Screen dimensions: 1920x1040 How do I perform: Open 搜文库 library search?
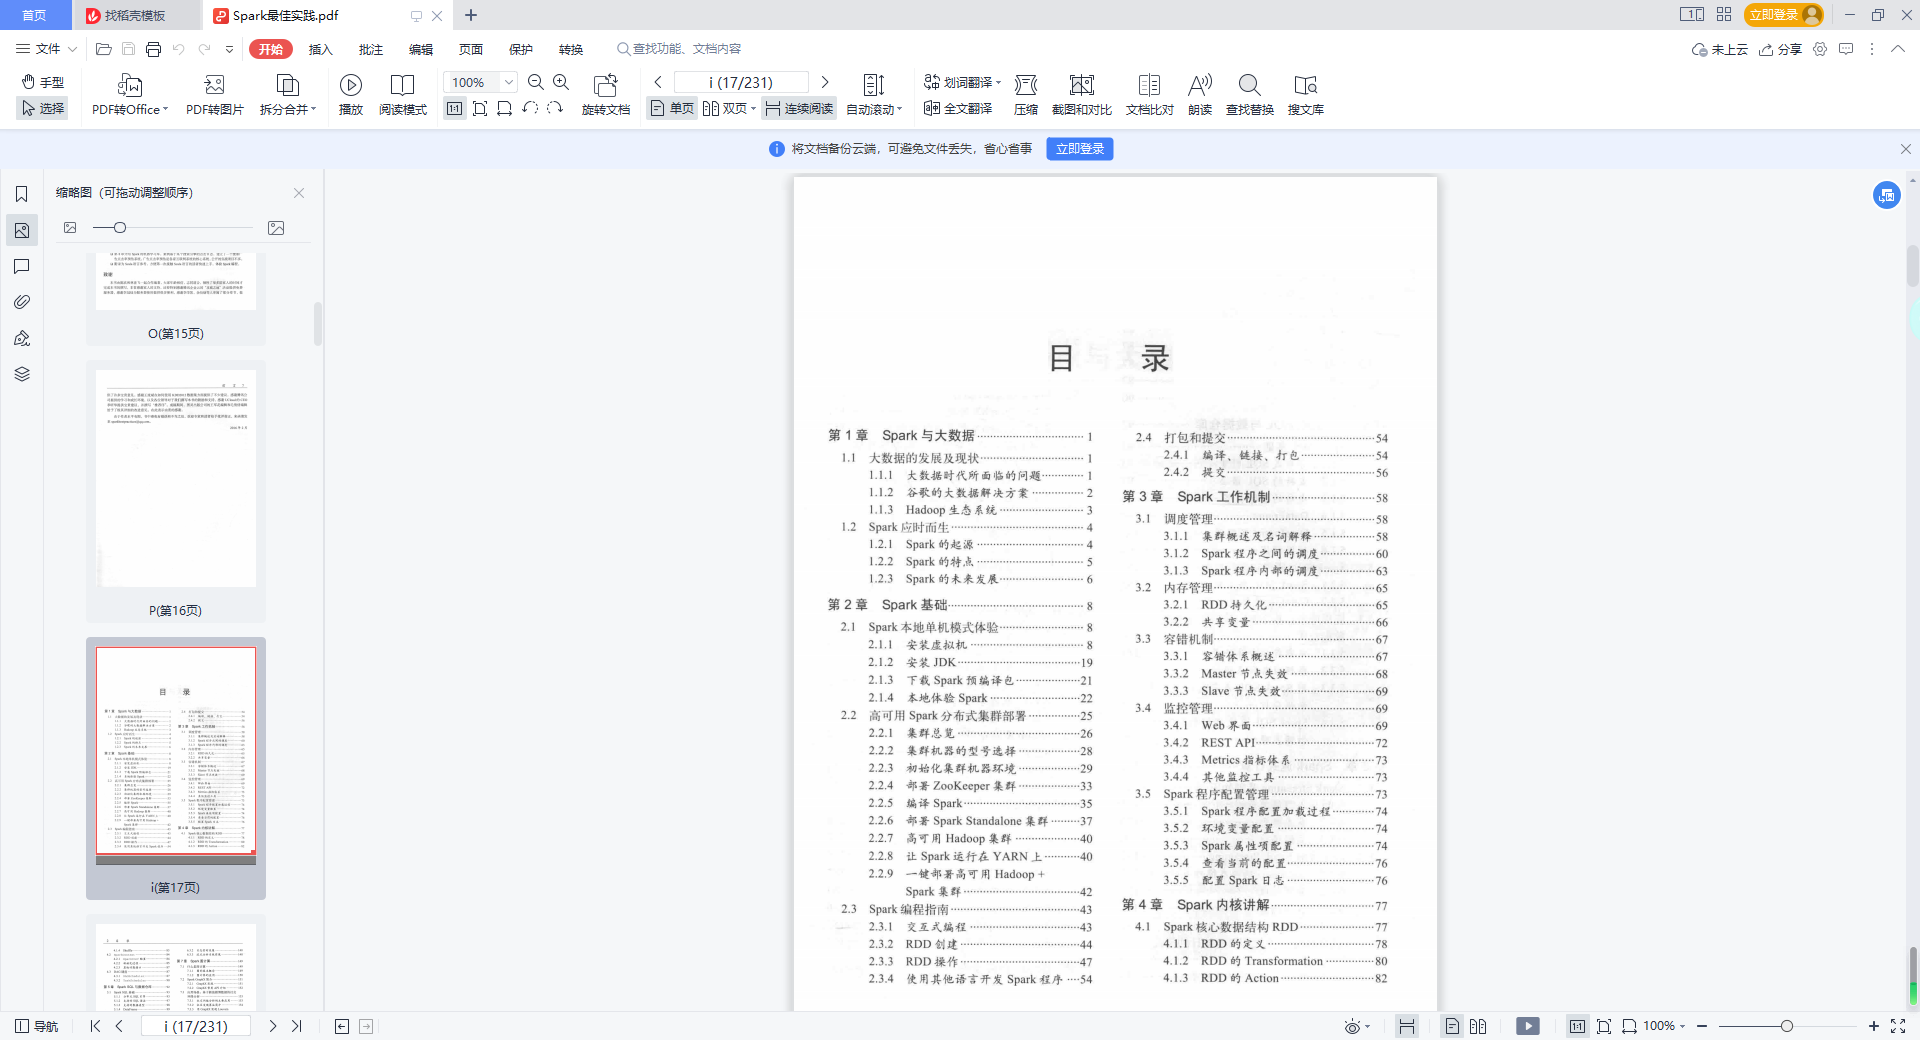[1306, 95]
